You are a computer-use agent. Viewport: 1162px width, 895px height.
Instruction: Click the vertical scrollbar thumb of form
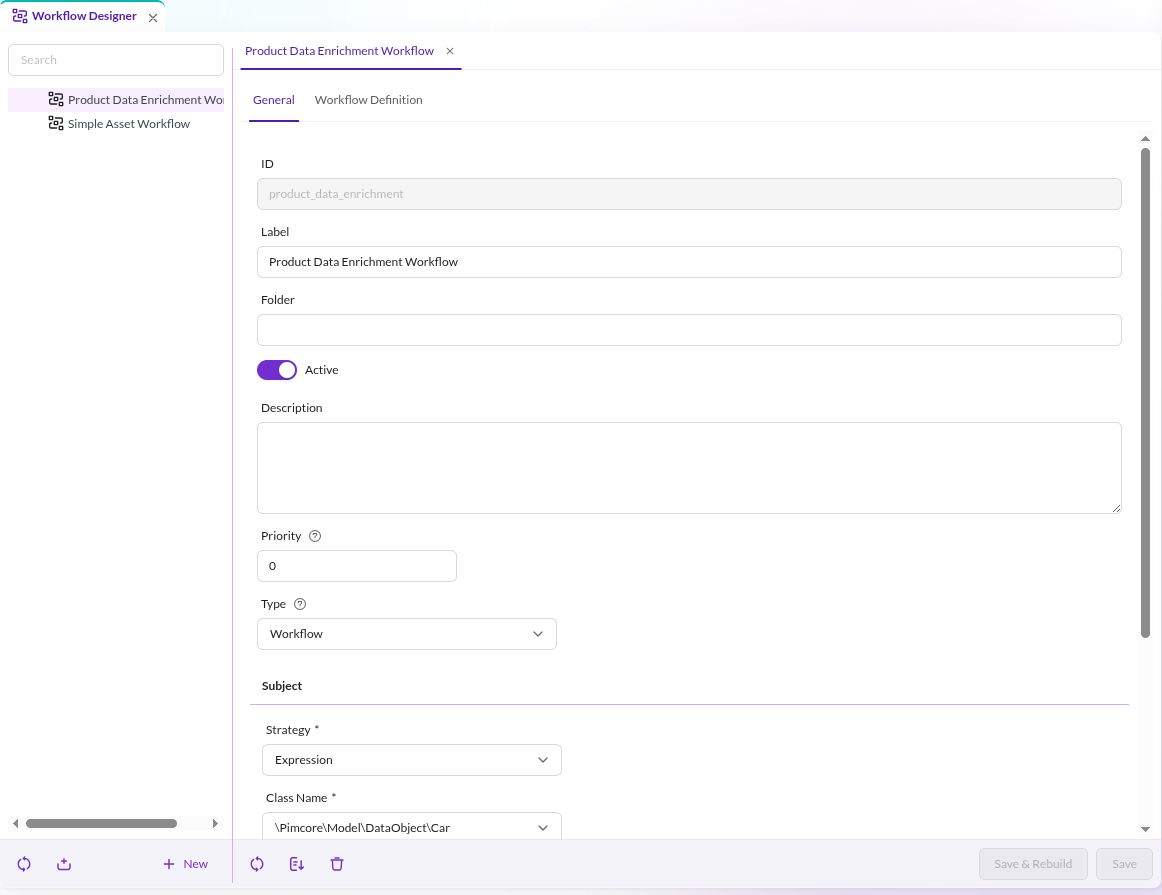coord(1145,393)
